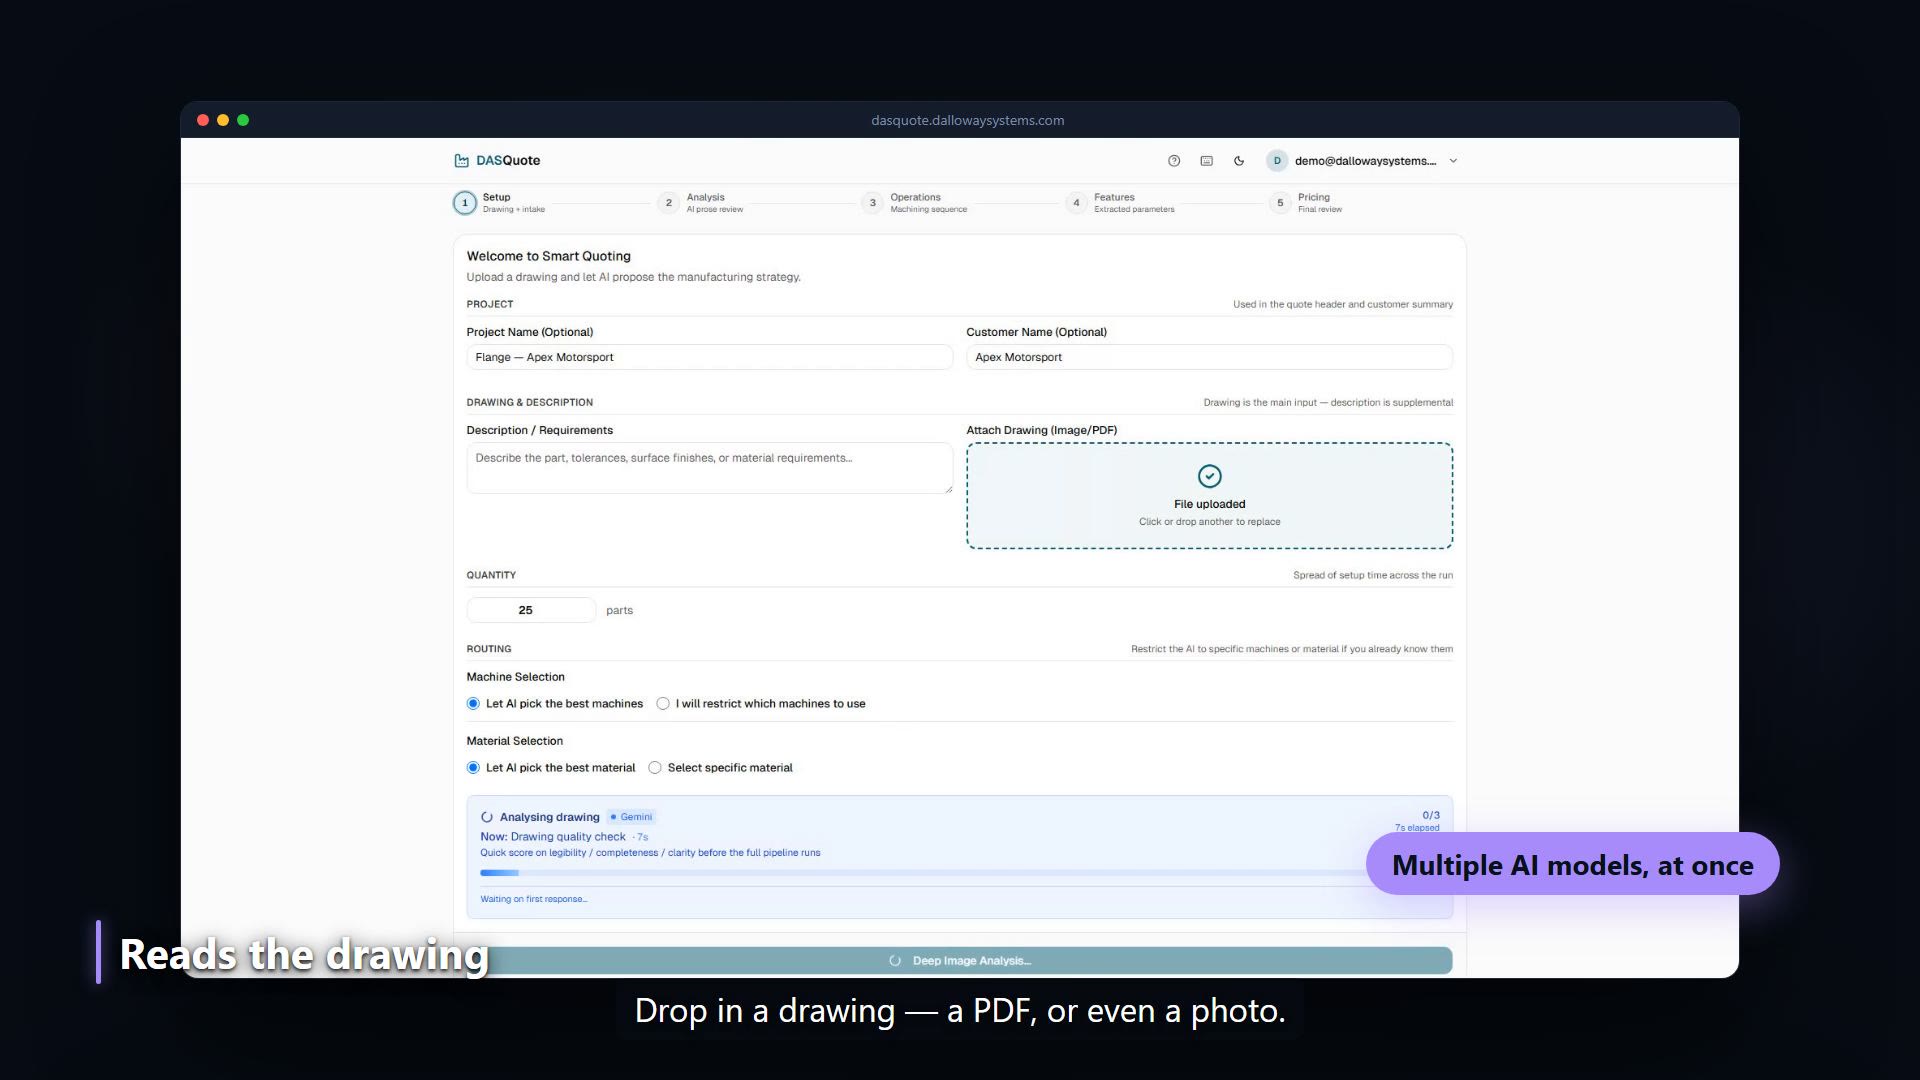Go to the Pricing step label
Screen dimensions: 1920x1080
(x=1313, y=197)
